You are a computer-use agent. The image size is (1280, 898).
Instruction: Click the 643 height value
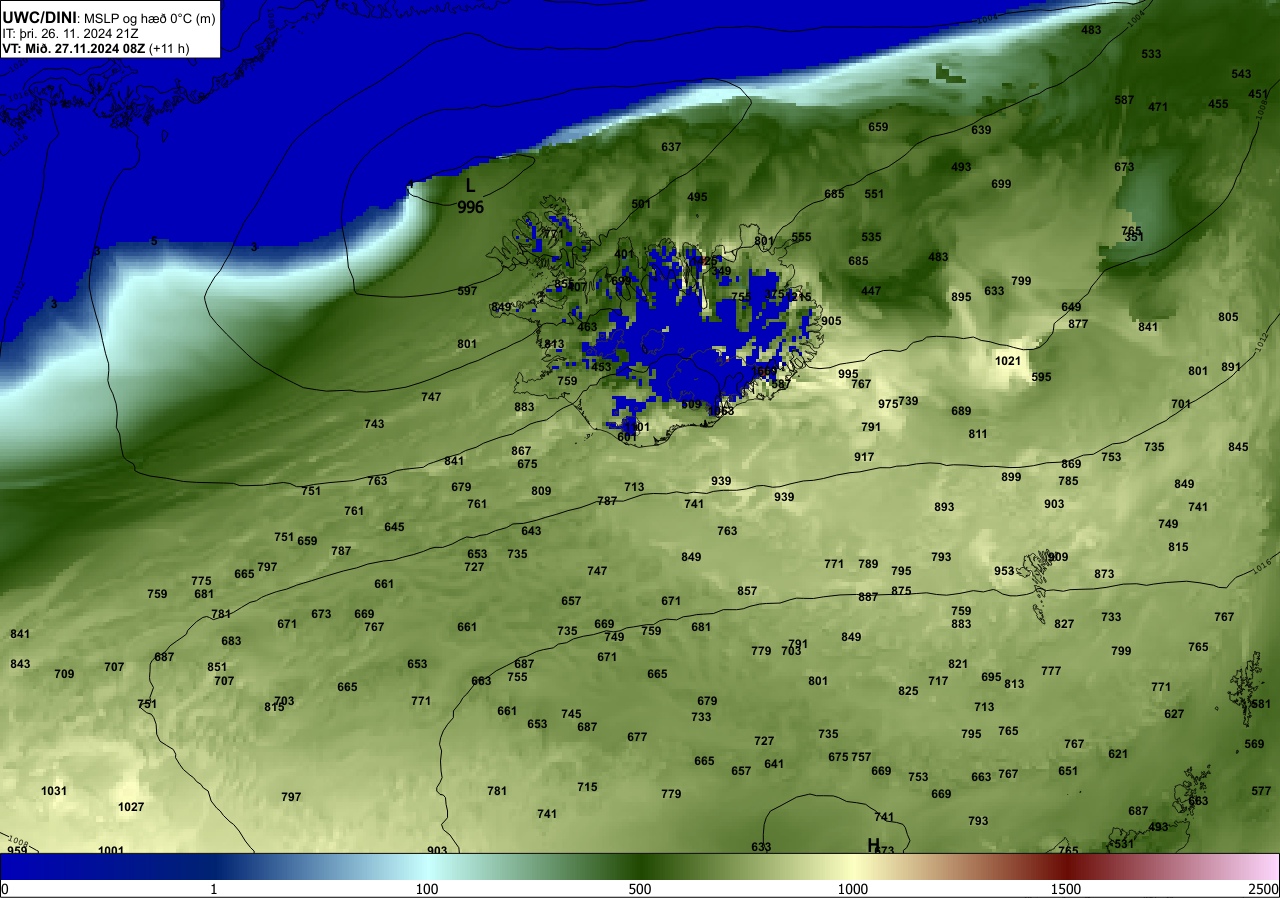pyautogui.click(x=531, y=531)
